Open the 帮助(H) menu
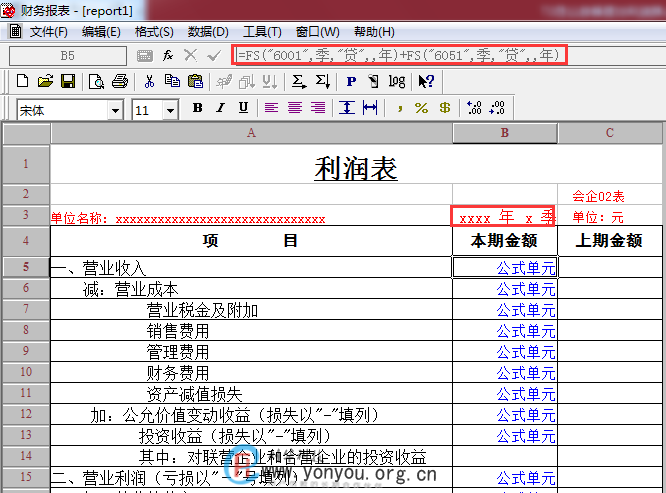666x493 pixels. click(x=374, y=32)
